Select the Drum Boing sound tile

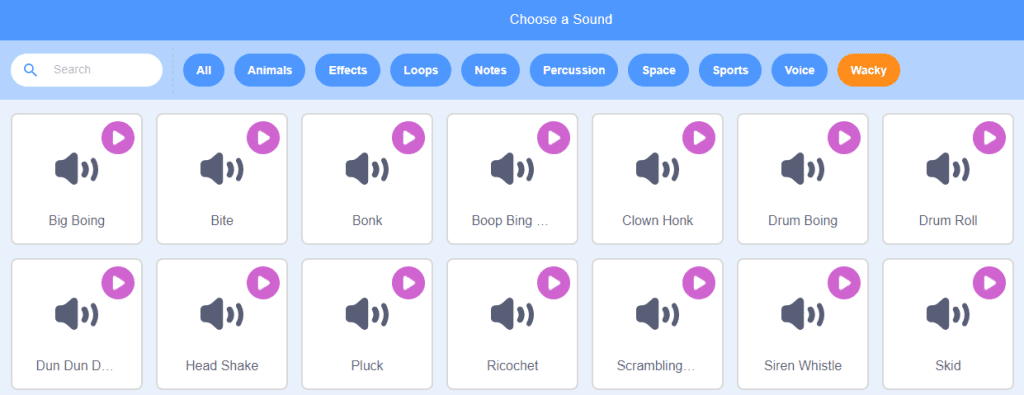click(x=803, y=179)
